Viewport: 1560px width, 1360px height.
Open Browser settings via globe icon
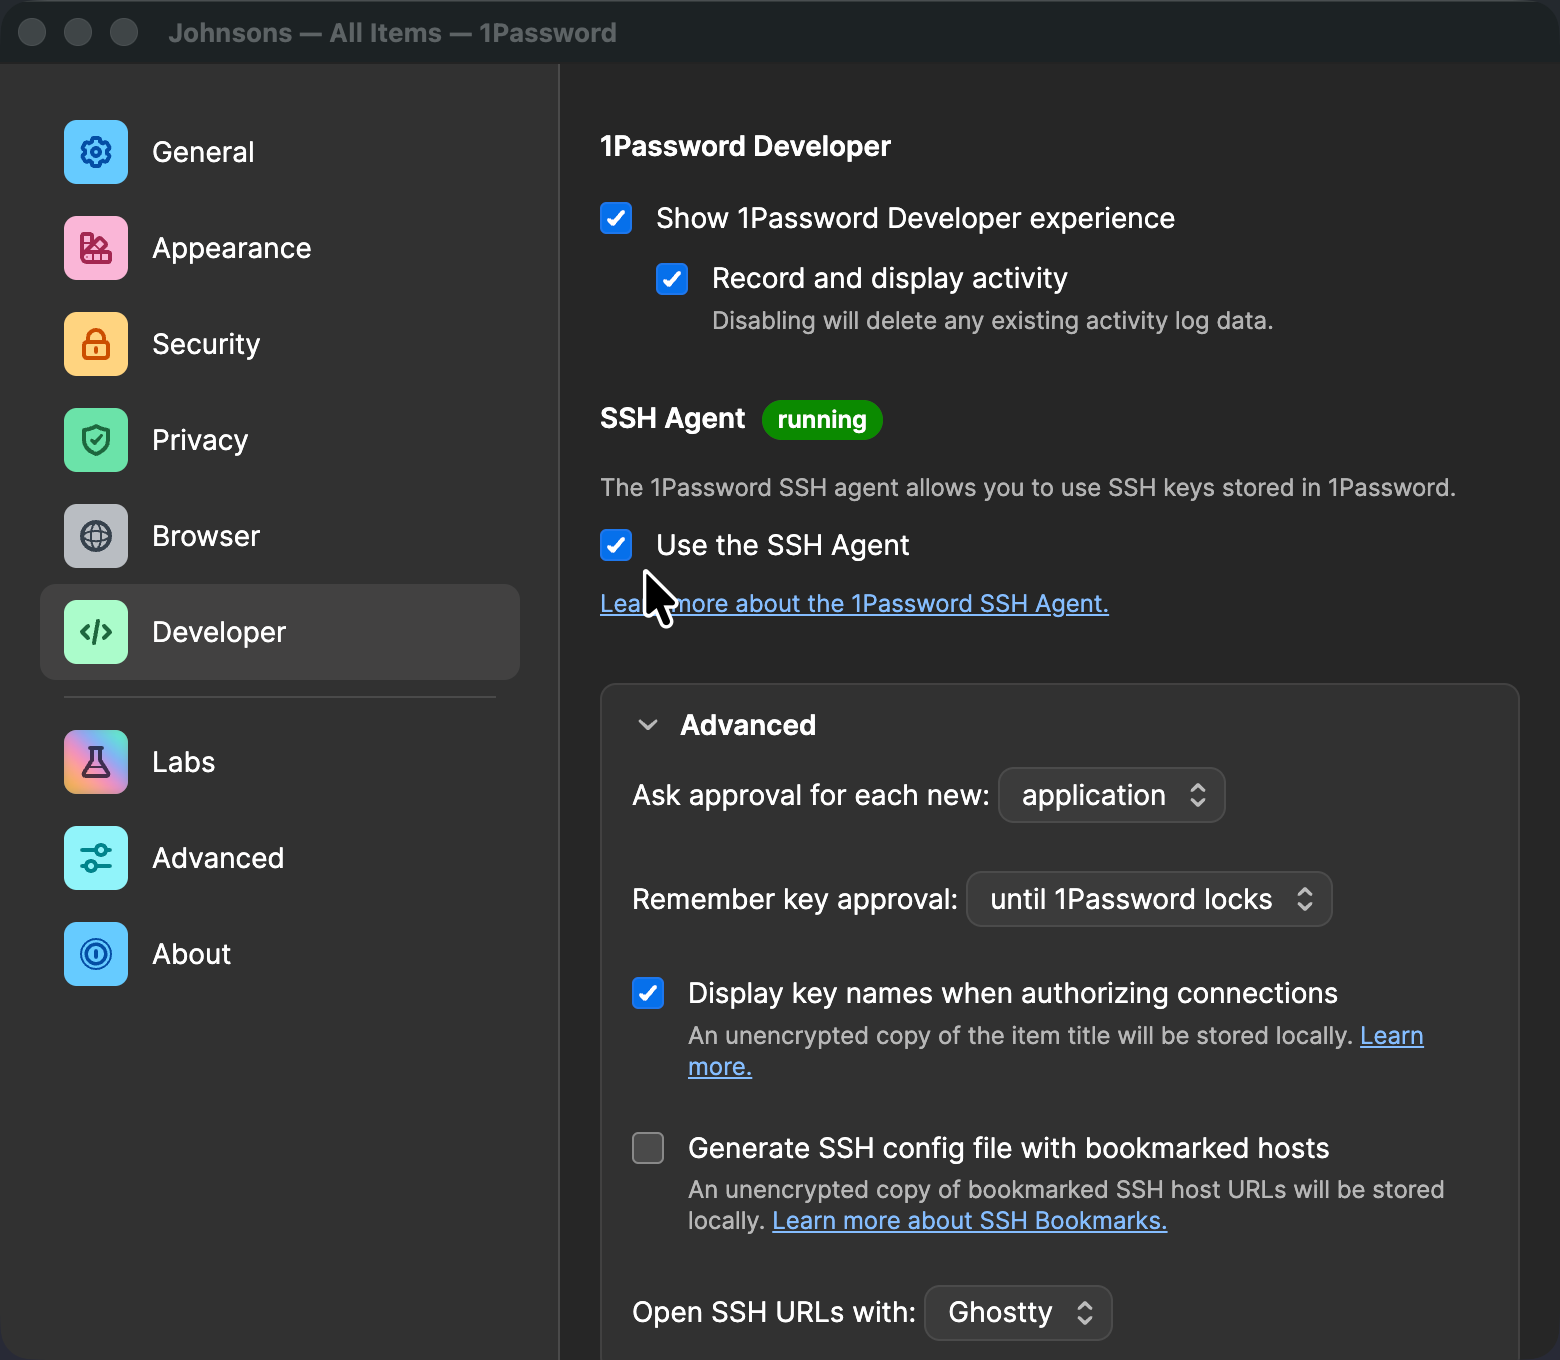(x=96, y=536)
